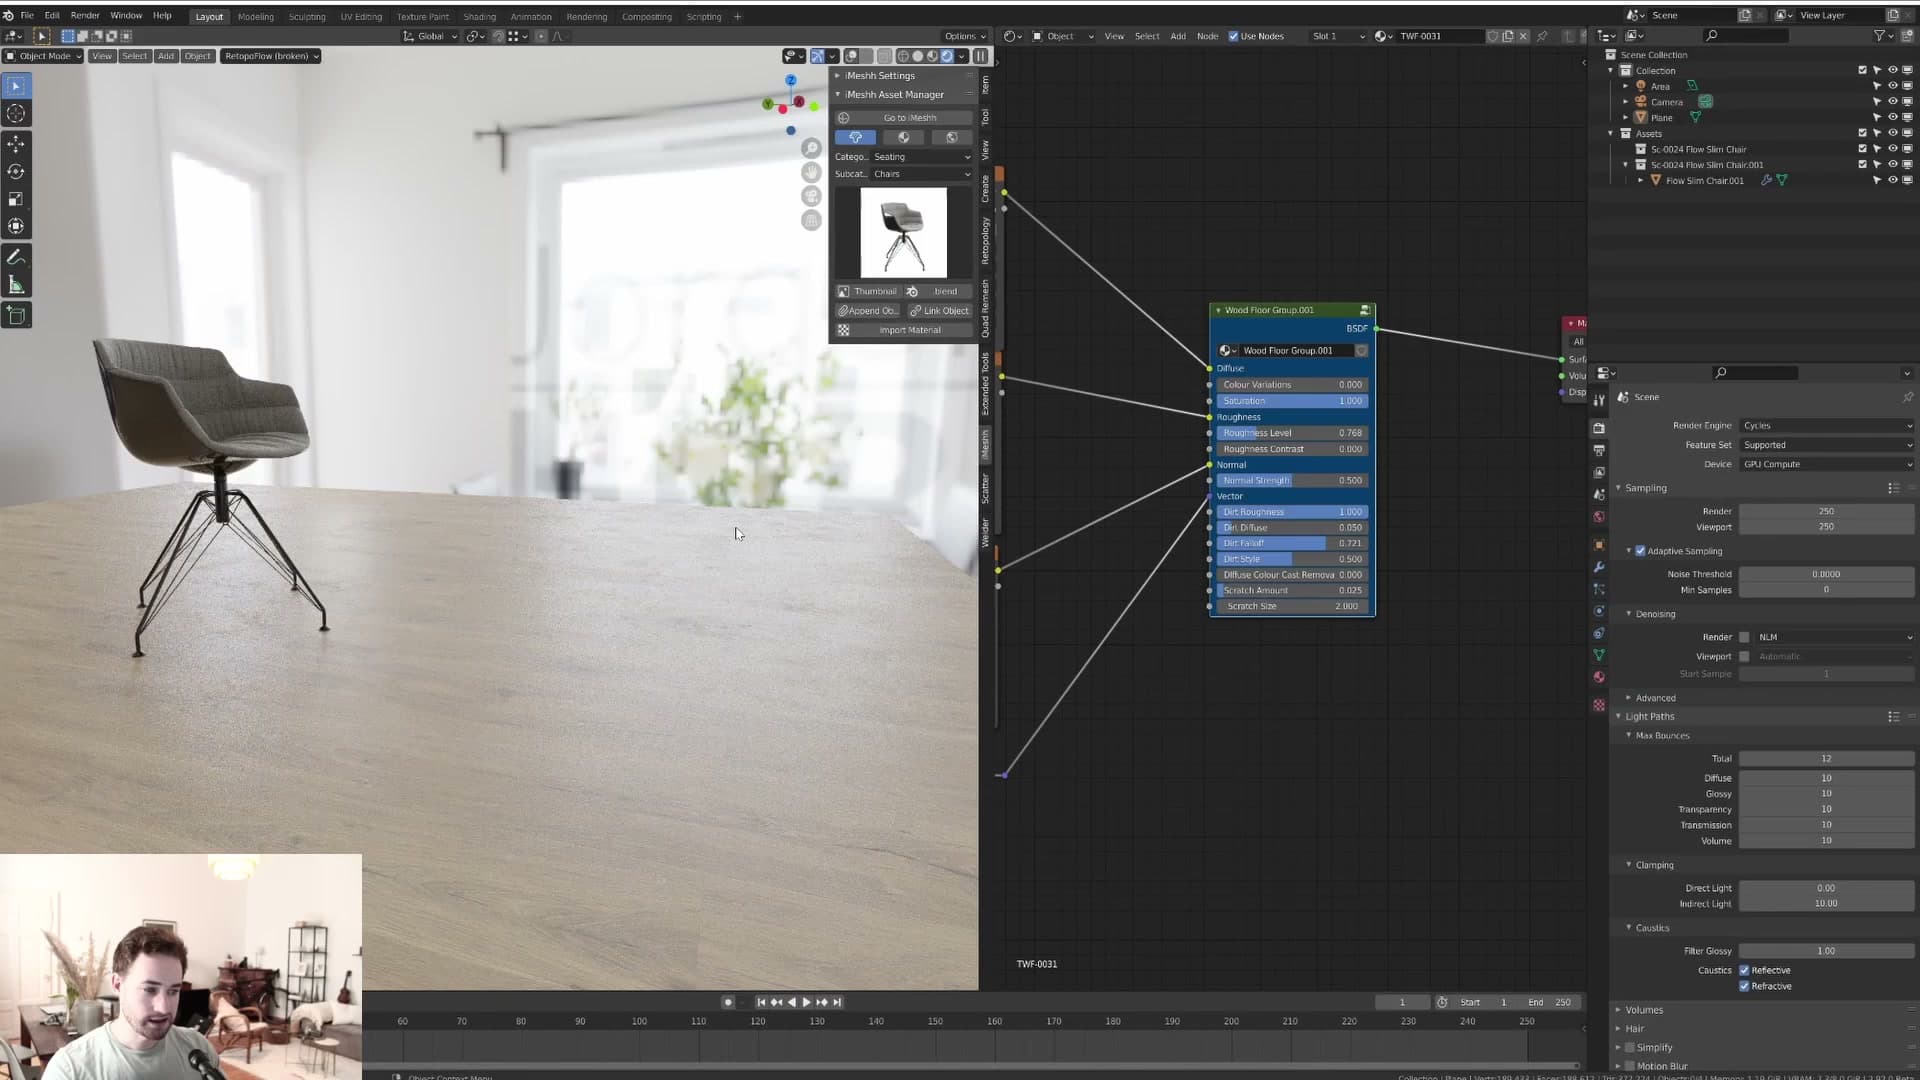Toggle the Use Nodes checkbox
Image resolution: width=1920 pixels, height=1080 pixels.
point(1233,36)
